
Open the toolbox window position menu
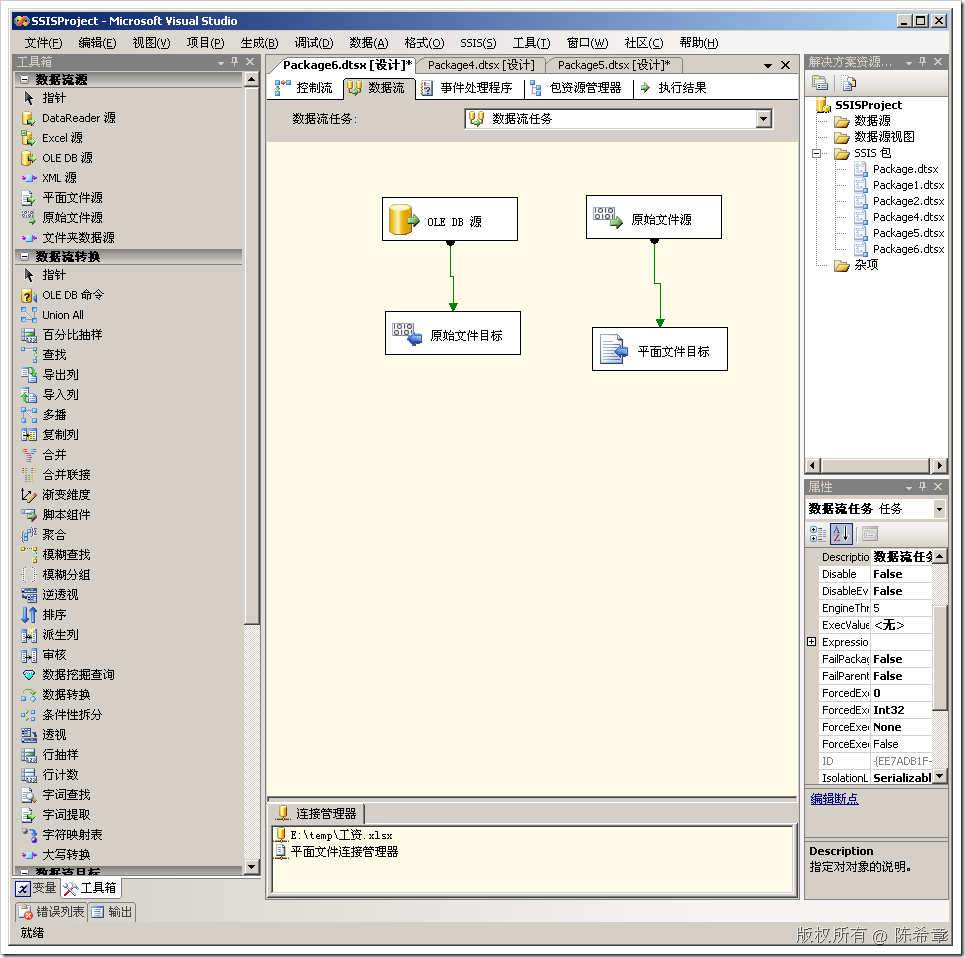coord(220,62)
